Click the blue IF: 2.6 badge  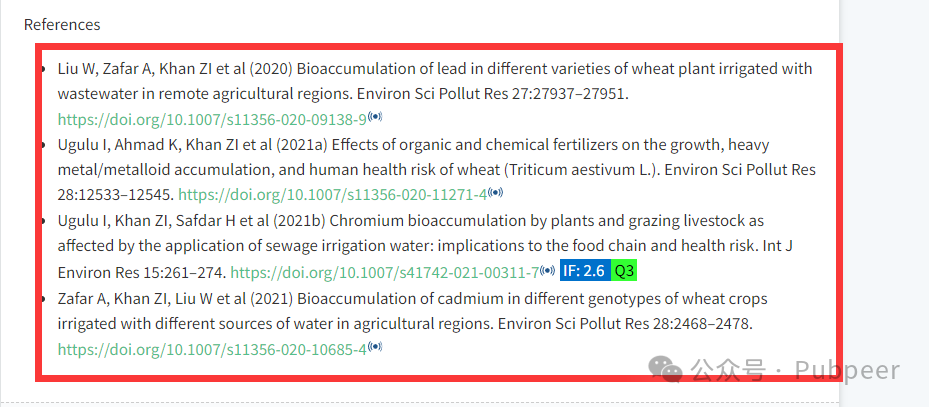coord(585,271)
